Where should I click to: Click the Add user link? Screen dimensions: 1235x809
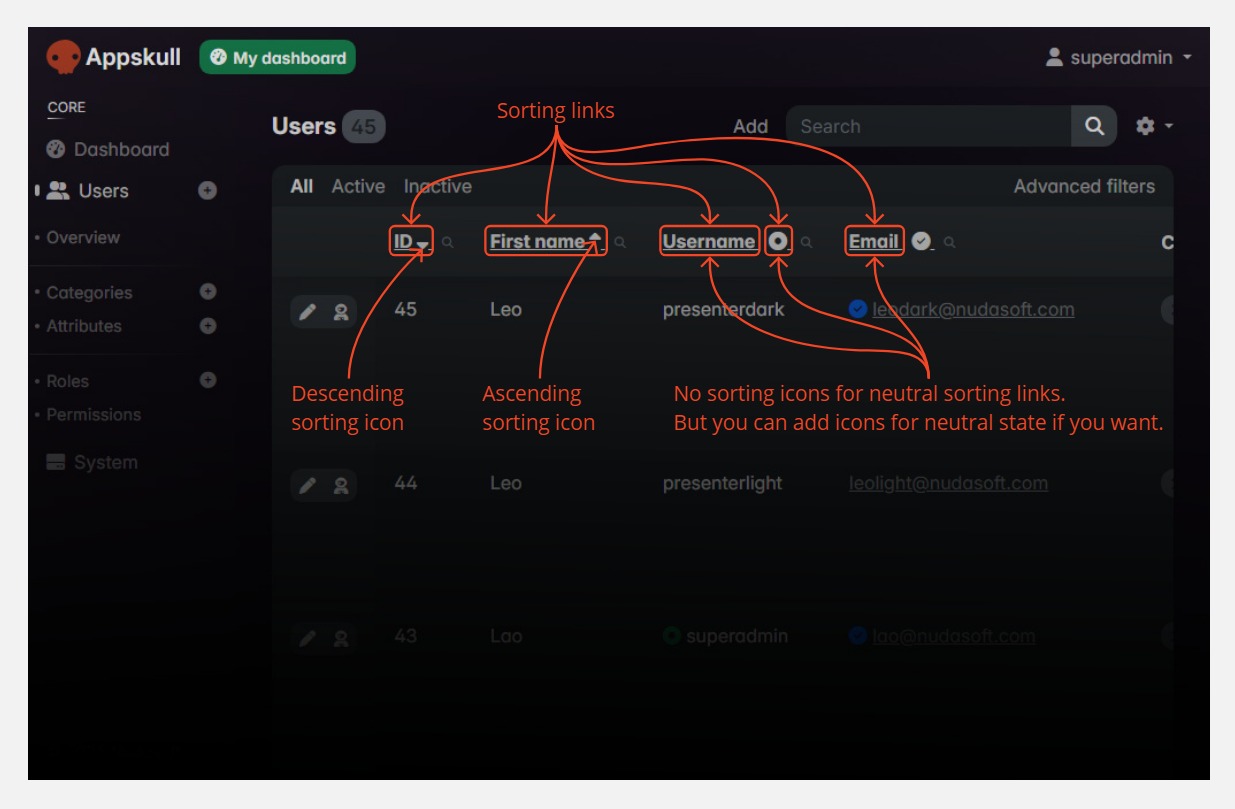coord(750,127)
